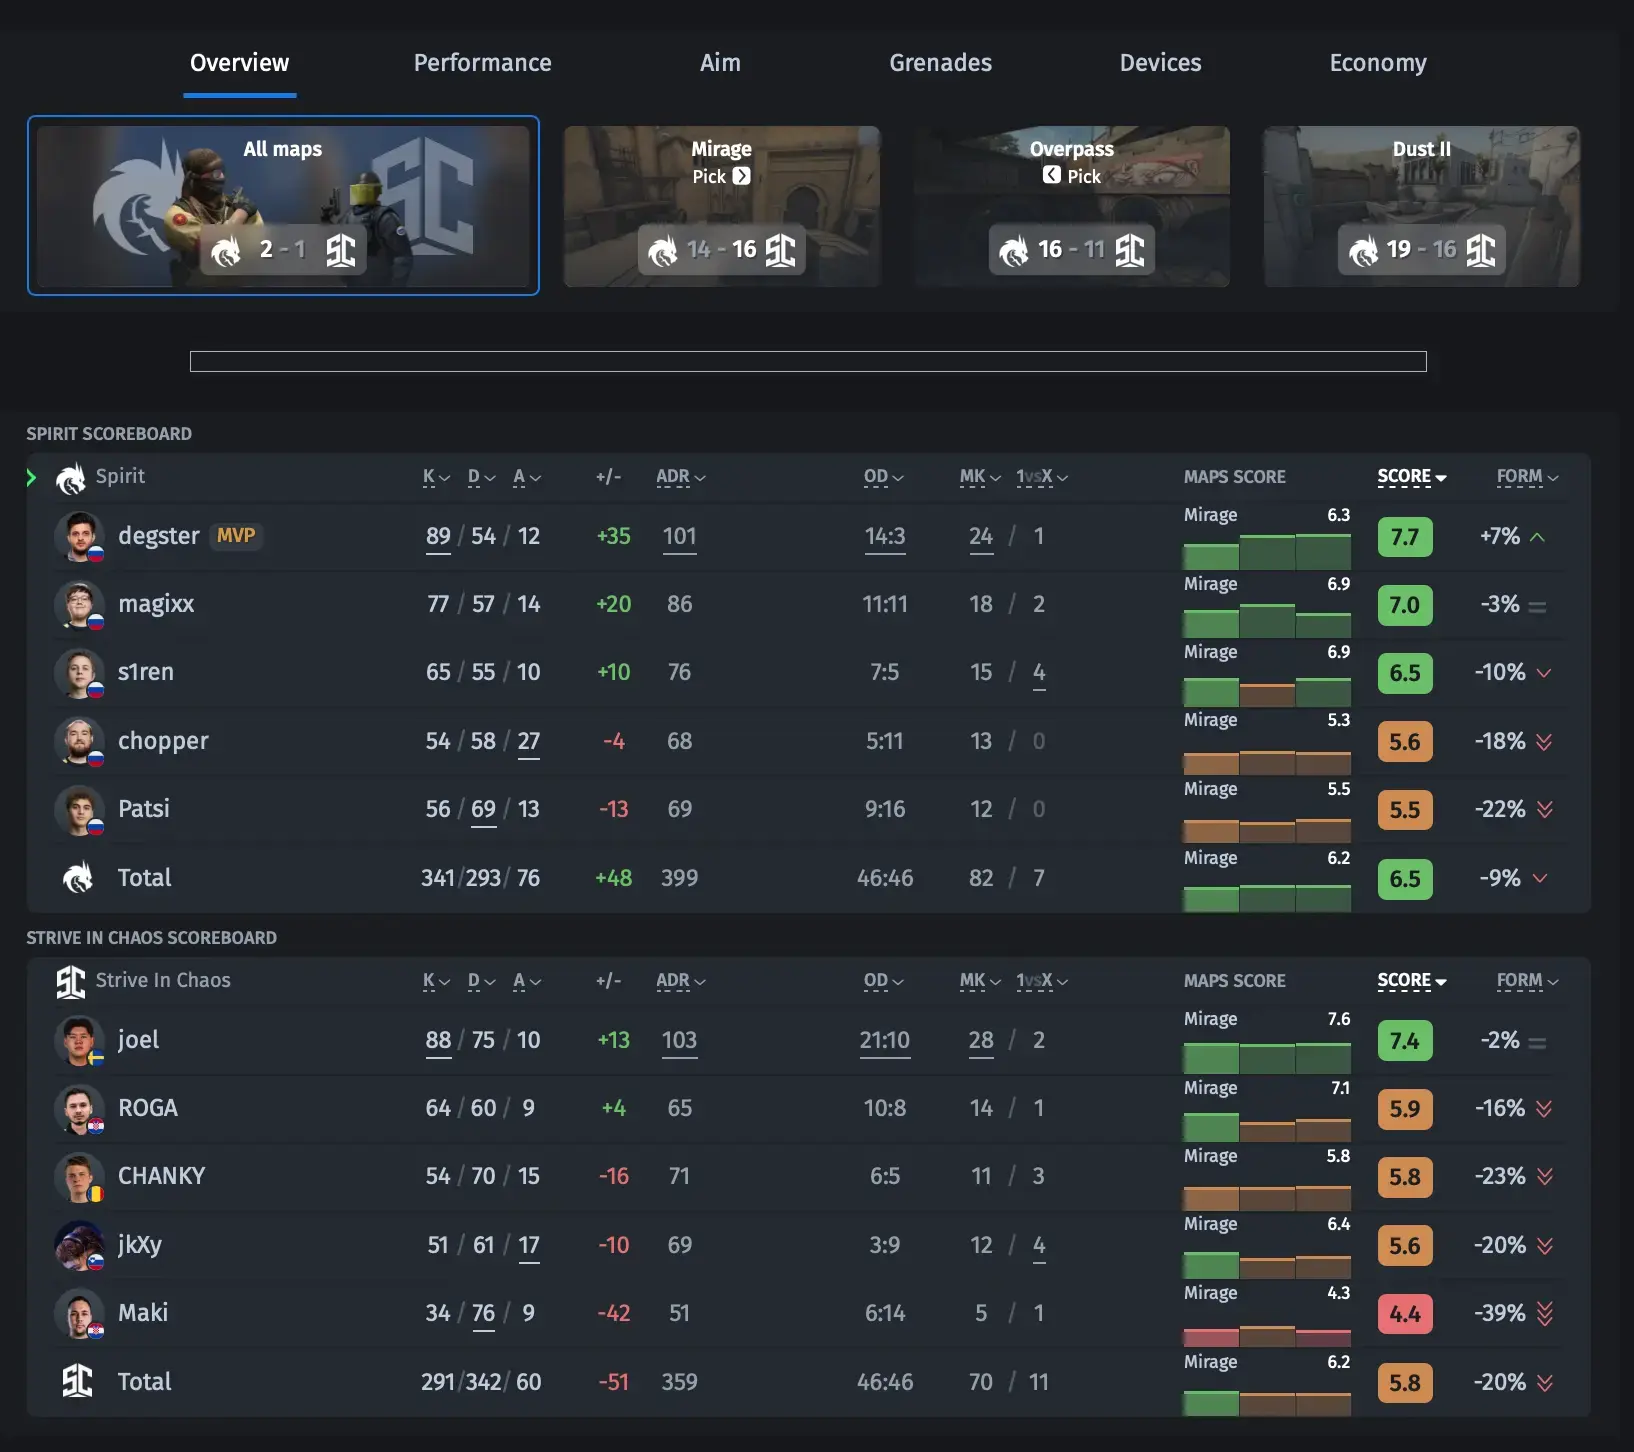The image size is (1634, 1452).
Task: Click degster's upward form trend arrow
Action: [x=1538, y=537]
